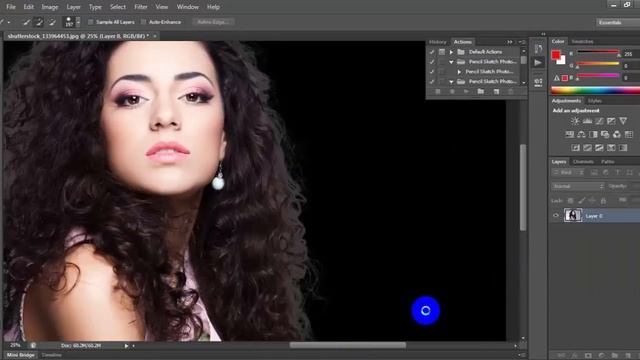The image size is (640, 360).
Task: Select the Layer 0 thumbnail
Action: click(x=573, y=215)
